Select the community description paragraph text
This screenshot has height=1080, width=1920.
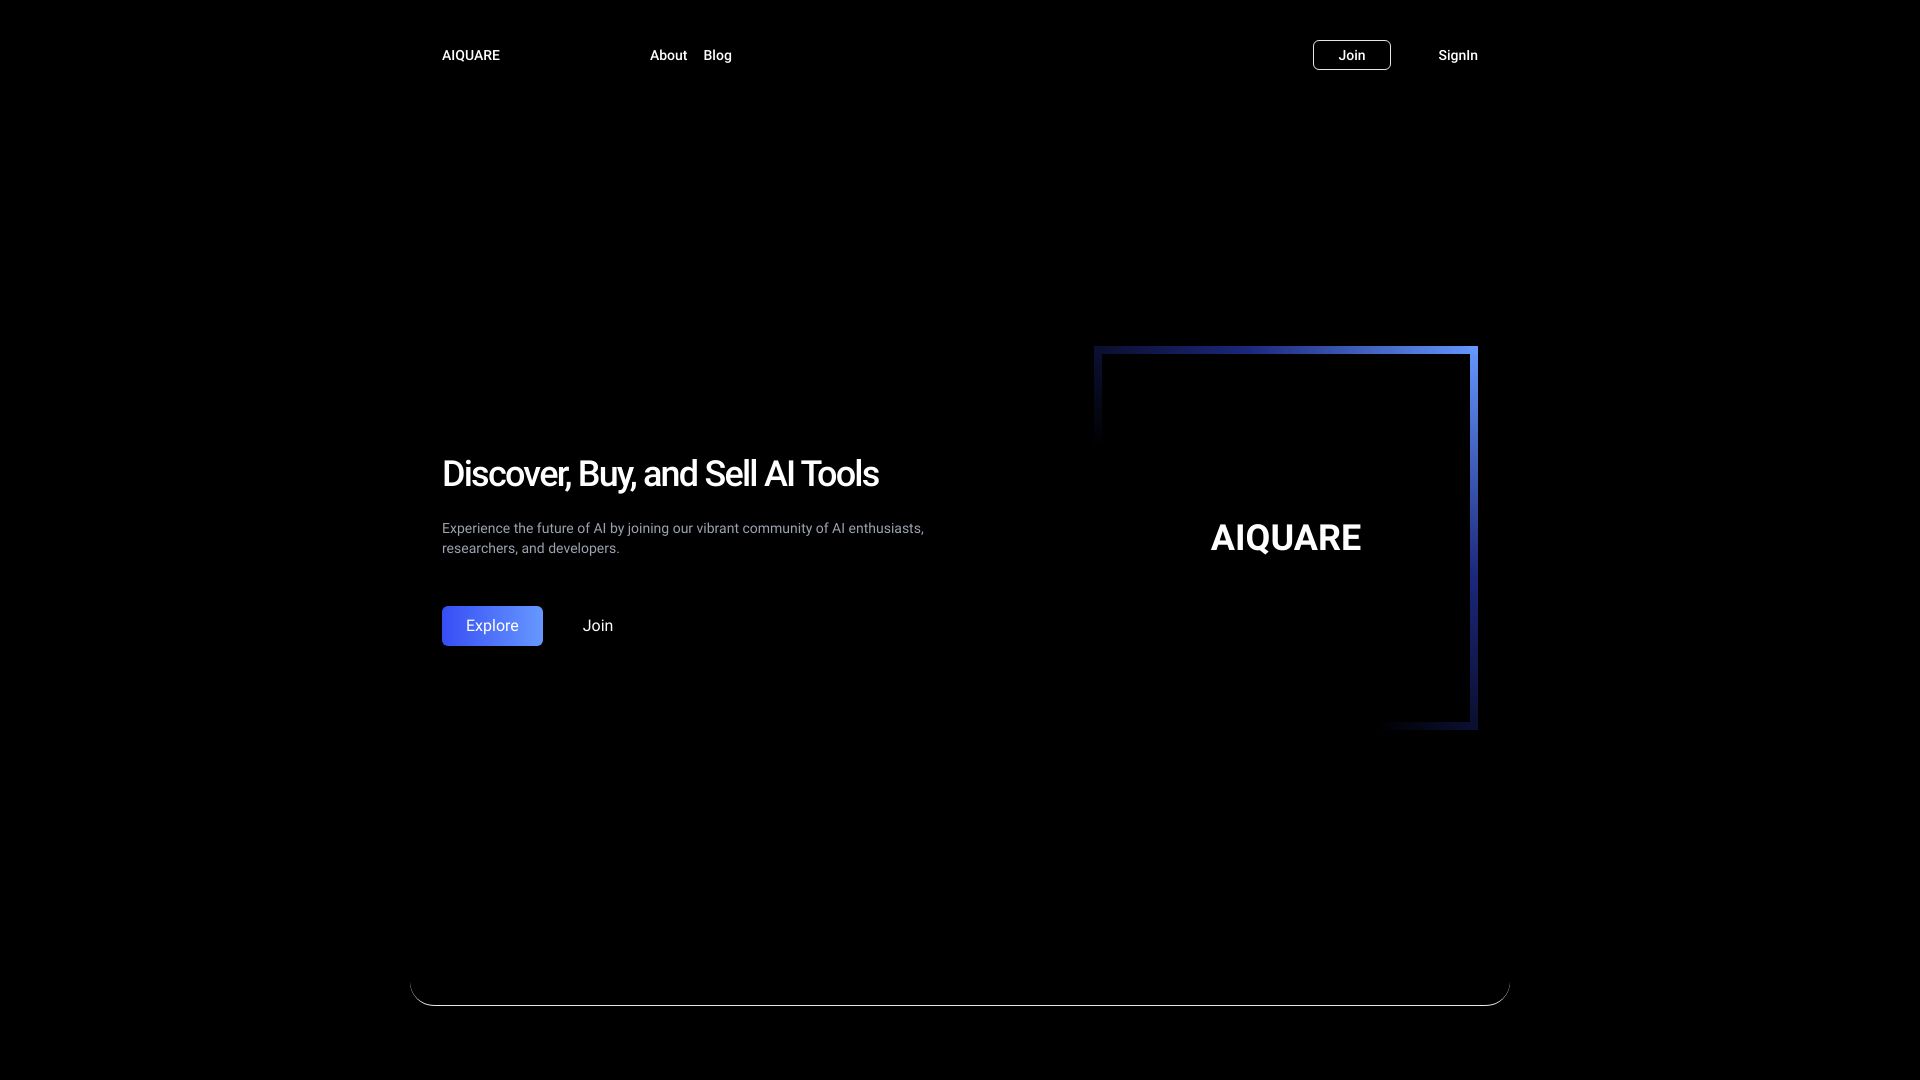pos(683,538)
